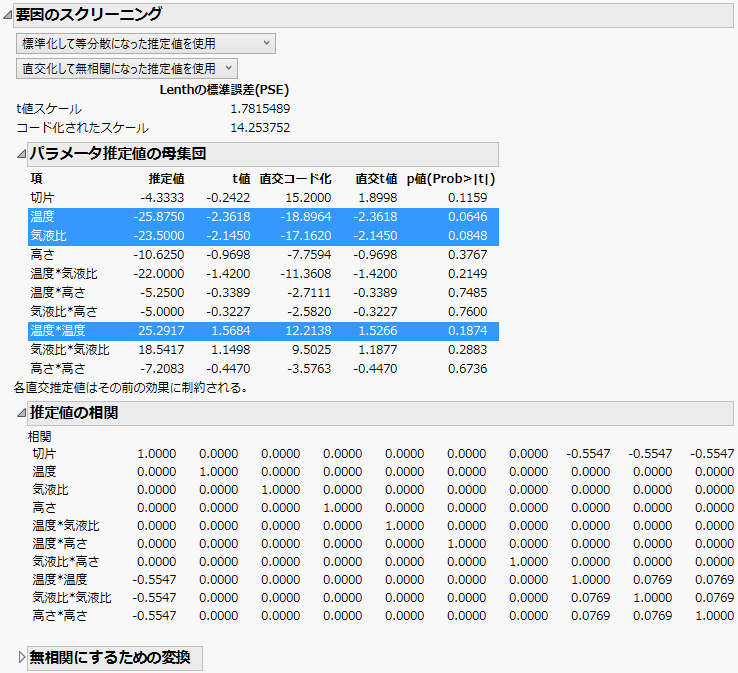Screen dimensions: 738x673
Task: Click the 推定値 column header
Action: click(x=166, y=179)
